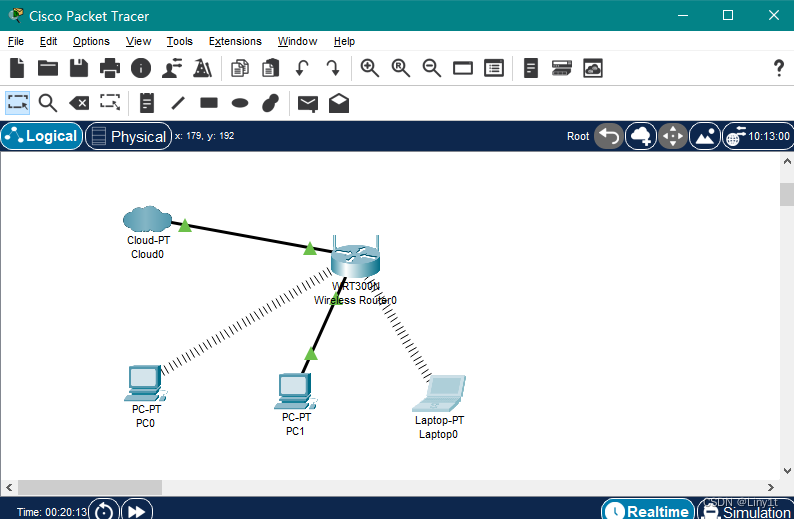Screen dimensions: 794x519
Task: Open the Help menu
Action: [344, 41]
